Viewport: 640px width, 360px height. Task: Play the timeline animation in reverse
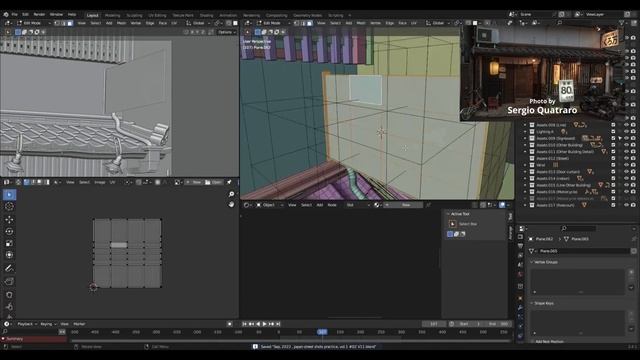258,324
